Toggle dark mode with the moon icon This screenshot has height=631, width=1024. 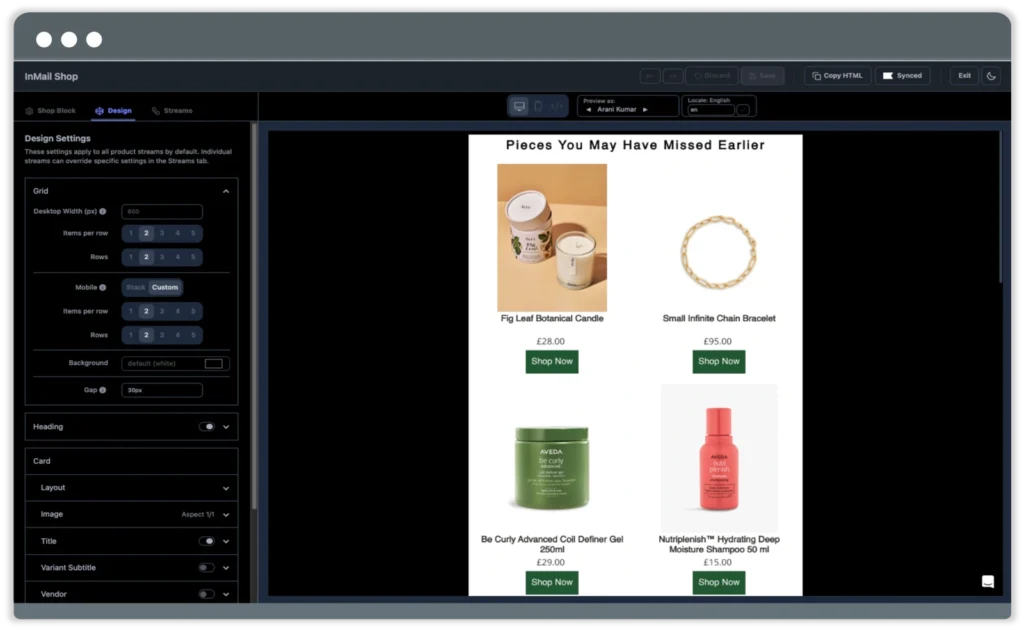click(993, 76)
